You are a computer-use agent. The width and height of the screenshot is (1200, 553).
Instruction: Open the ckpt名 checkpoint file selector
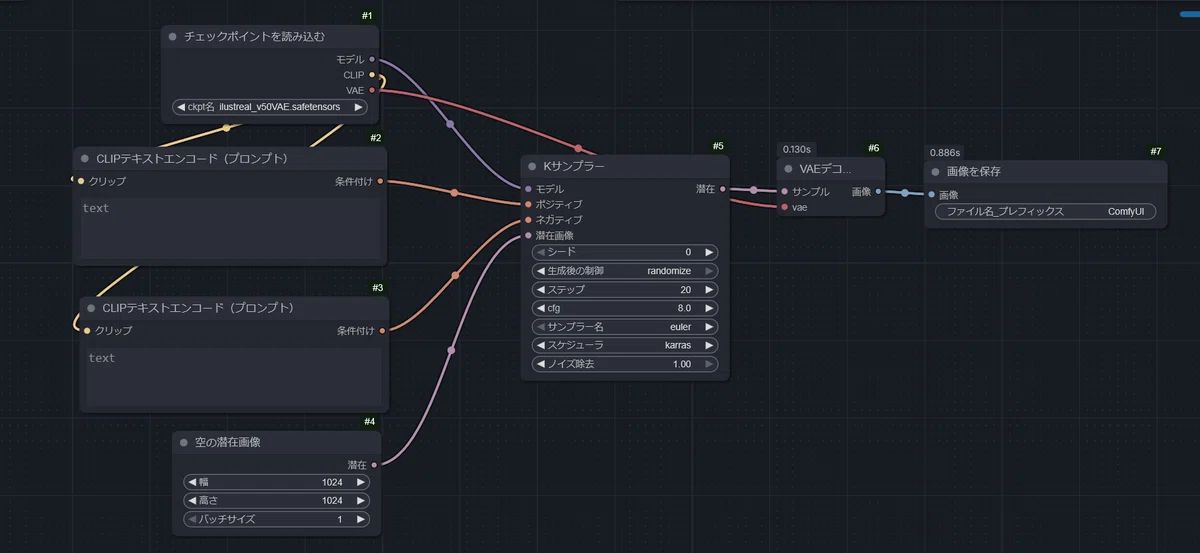(270, 107)
